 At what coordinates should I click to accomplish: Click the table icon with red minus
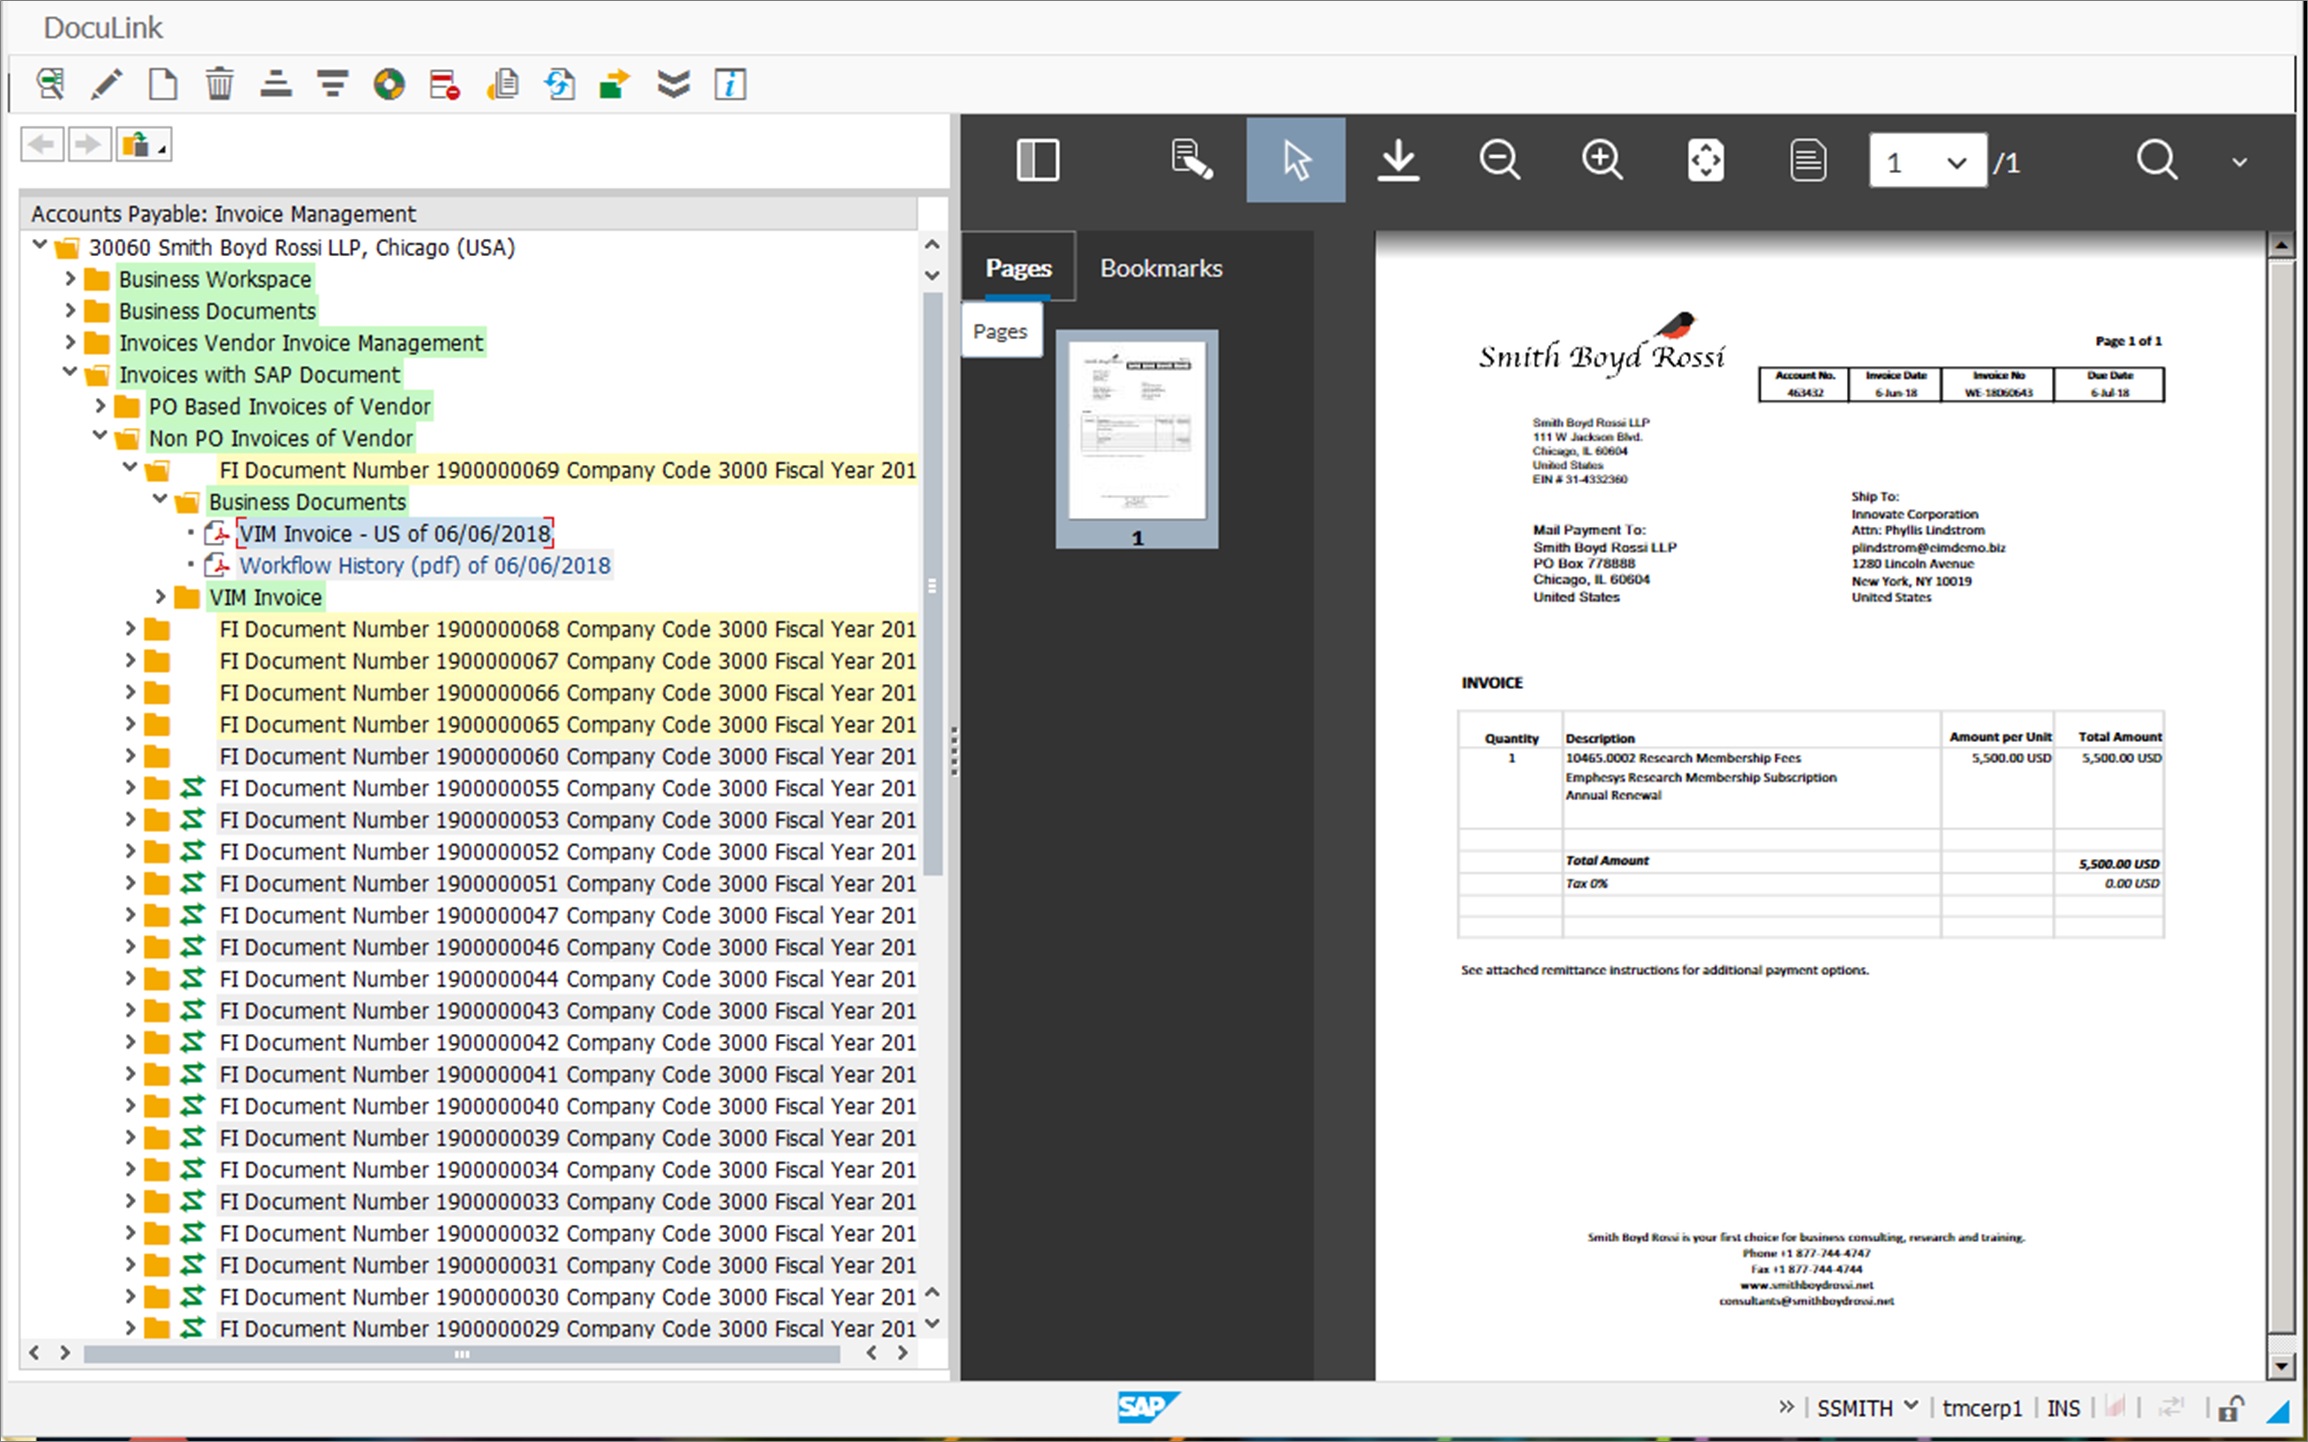(445, 84)
